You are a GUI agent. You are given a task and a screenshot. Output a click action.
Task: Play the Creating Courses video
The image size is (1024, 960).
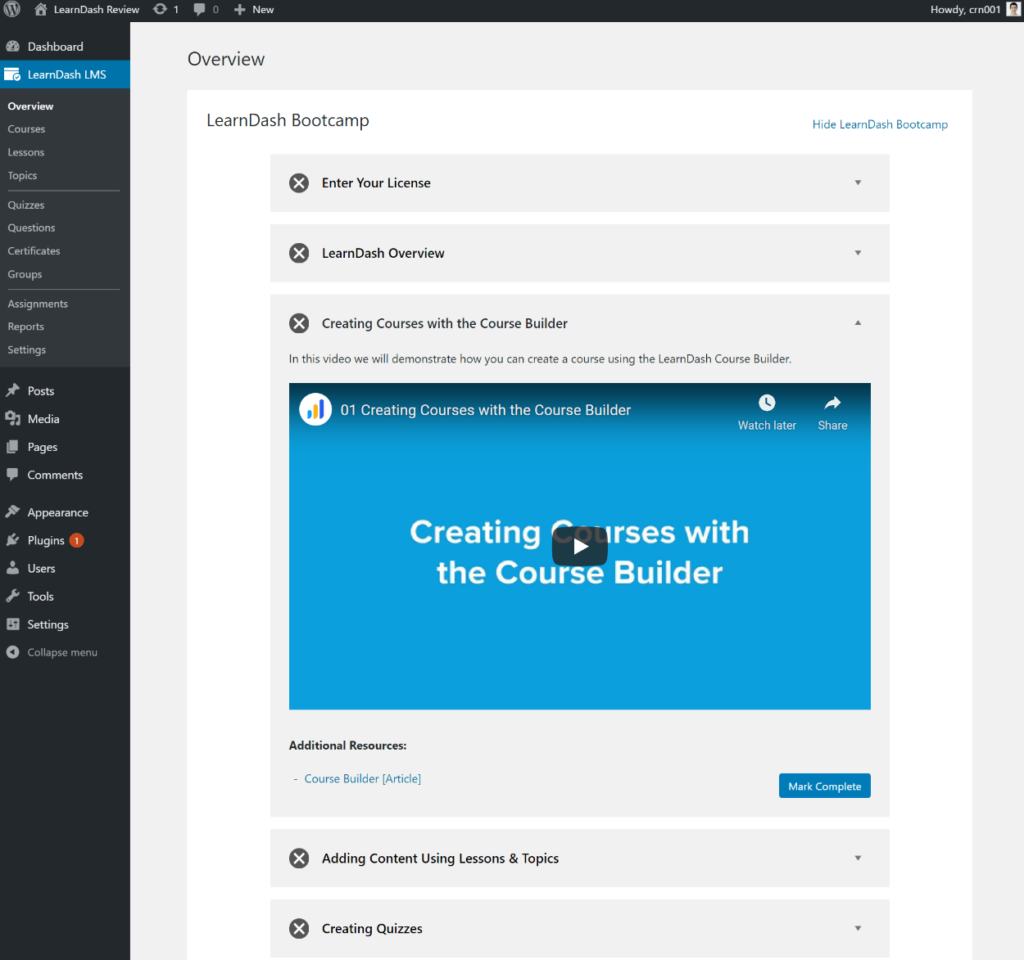pyautogui.click(x=579, y=546)
